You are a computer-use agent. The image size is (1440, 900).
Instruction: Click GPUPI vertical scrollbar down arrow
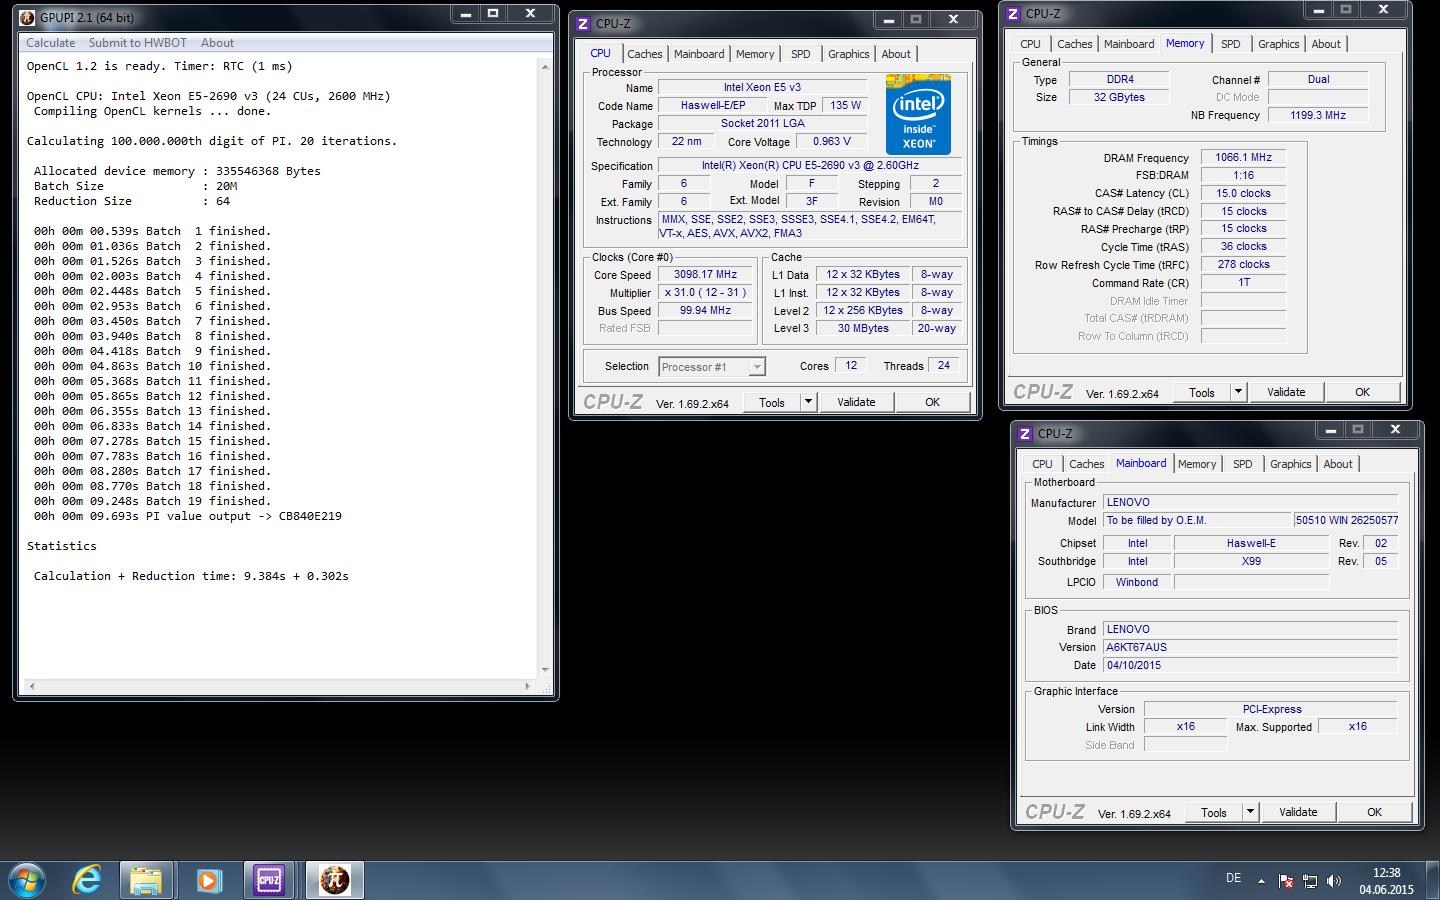point(545,670)
